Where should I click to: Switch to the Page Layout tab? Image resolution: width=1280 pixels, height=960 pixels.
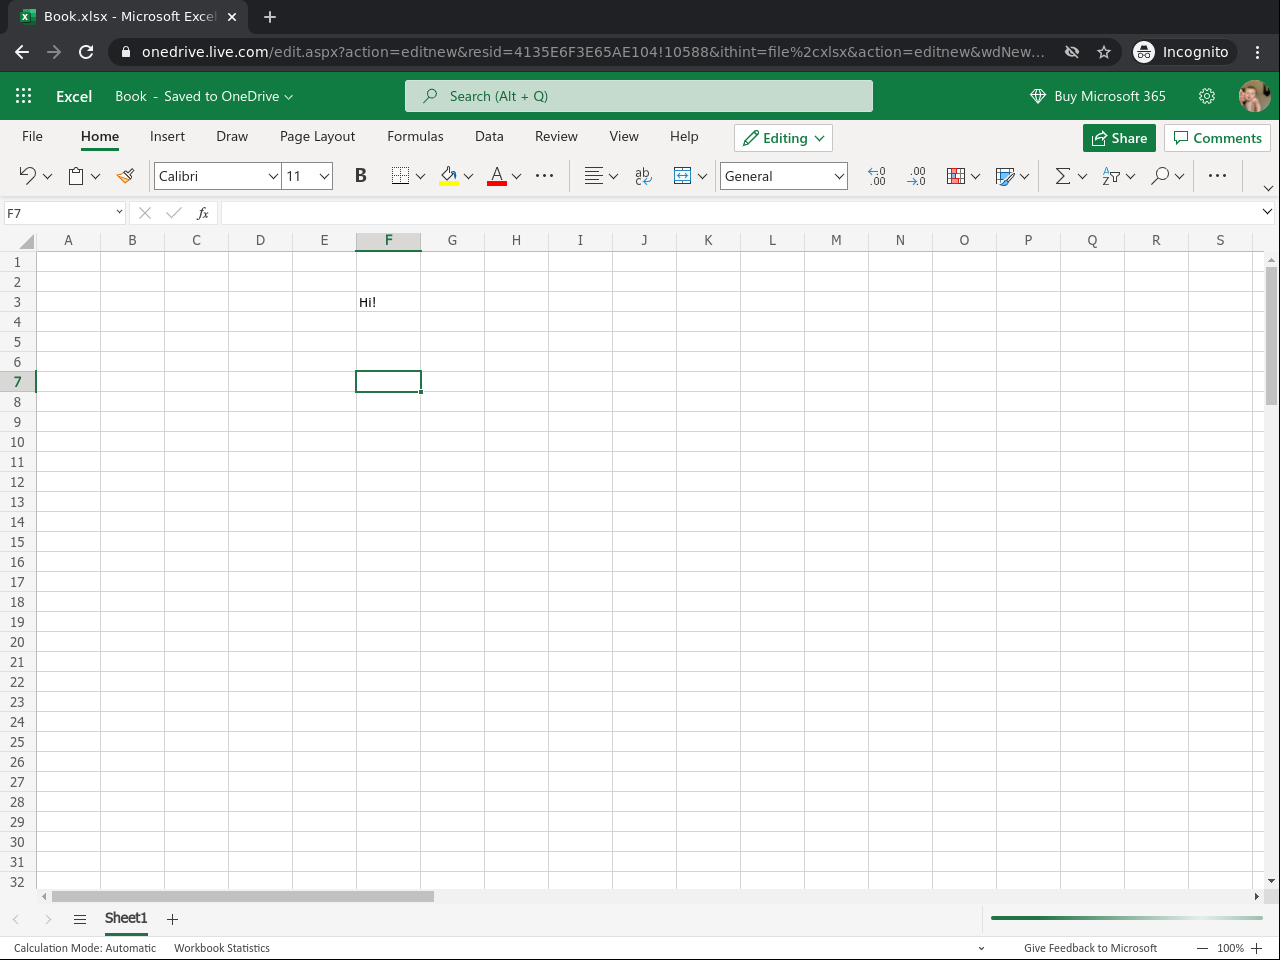[317, 137]
